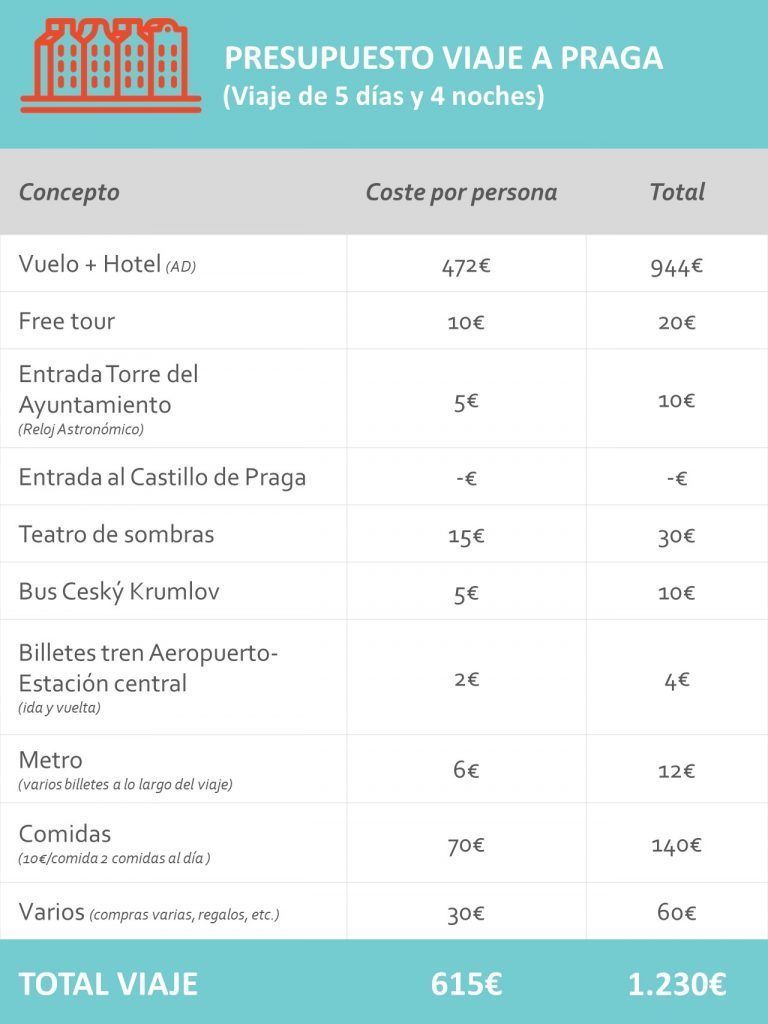
Task: Click the Teatro de sombras label
Action: pos(116,534)
